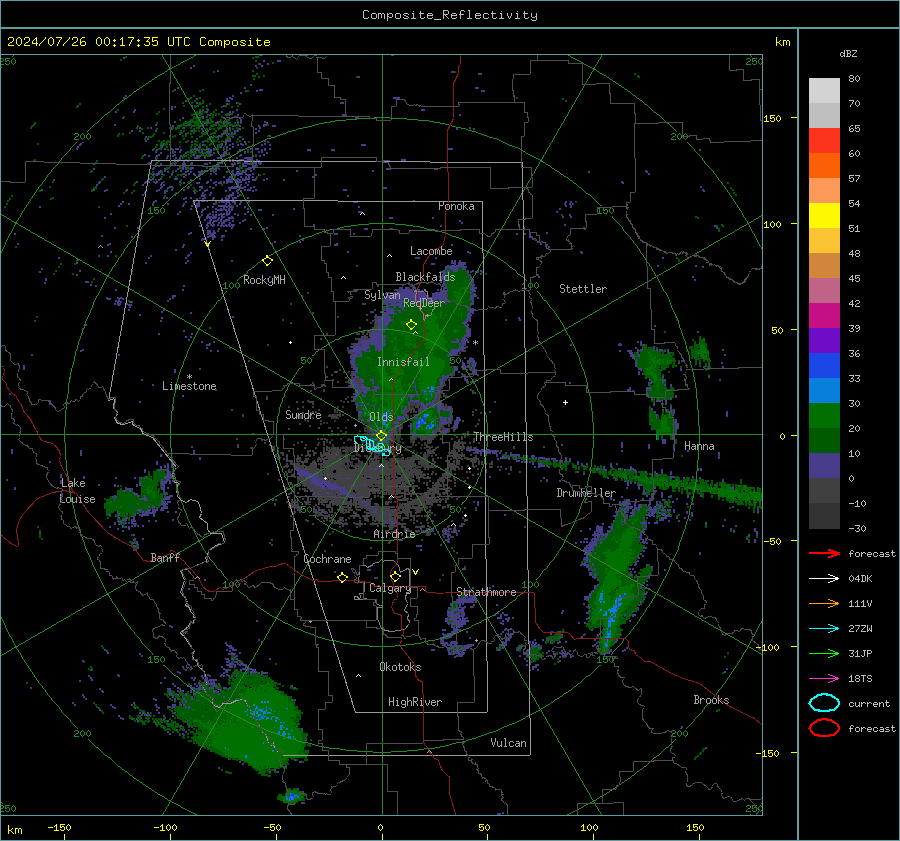Click the 20 dBZ green color swatch
The image size is (900, 841).
(x=824, y=416)
